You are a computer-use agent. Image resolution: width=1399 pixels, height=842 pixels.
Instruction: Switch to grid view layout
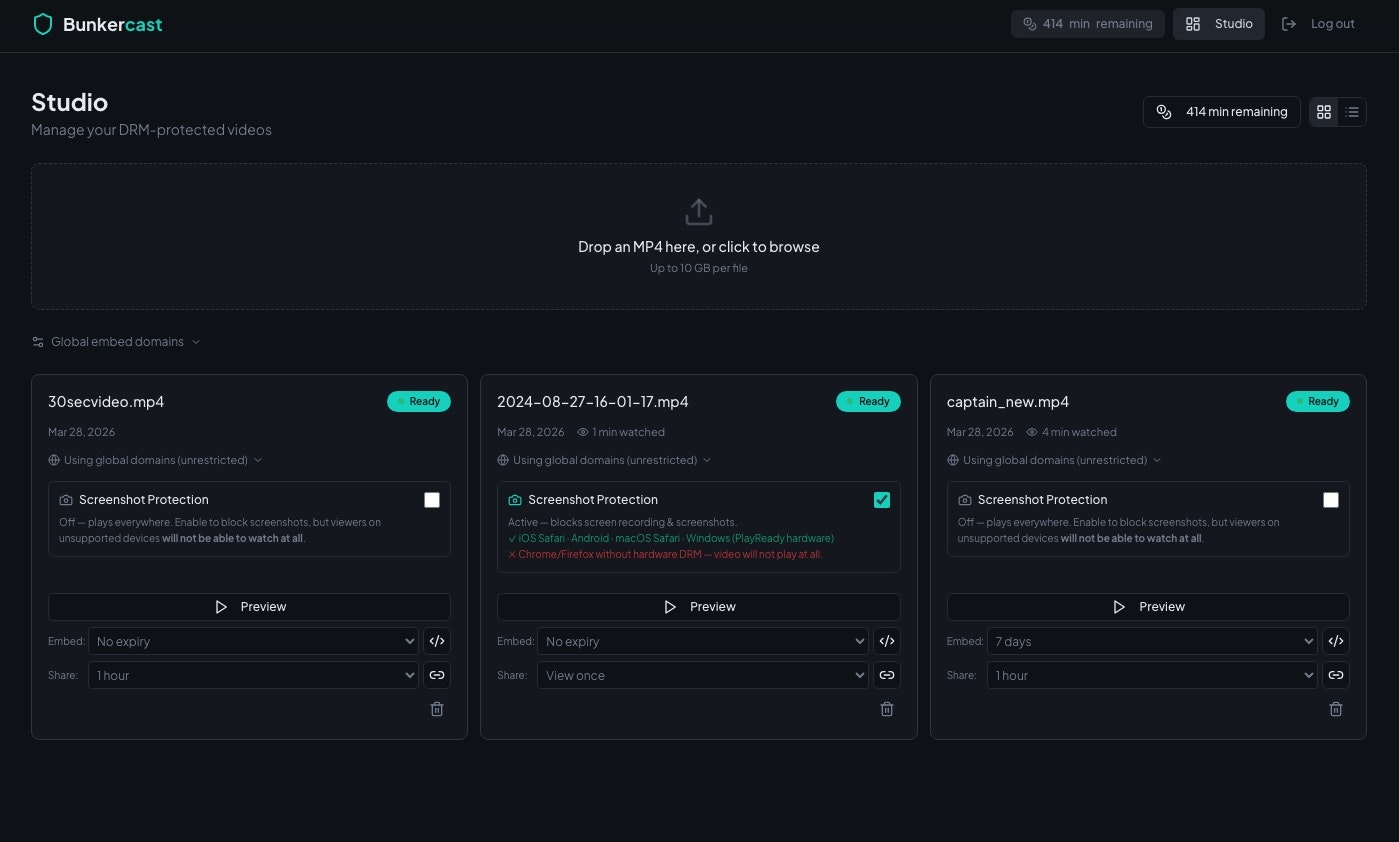click(1324, 112)
